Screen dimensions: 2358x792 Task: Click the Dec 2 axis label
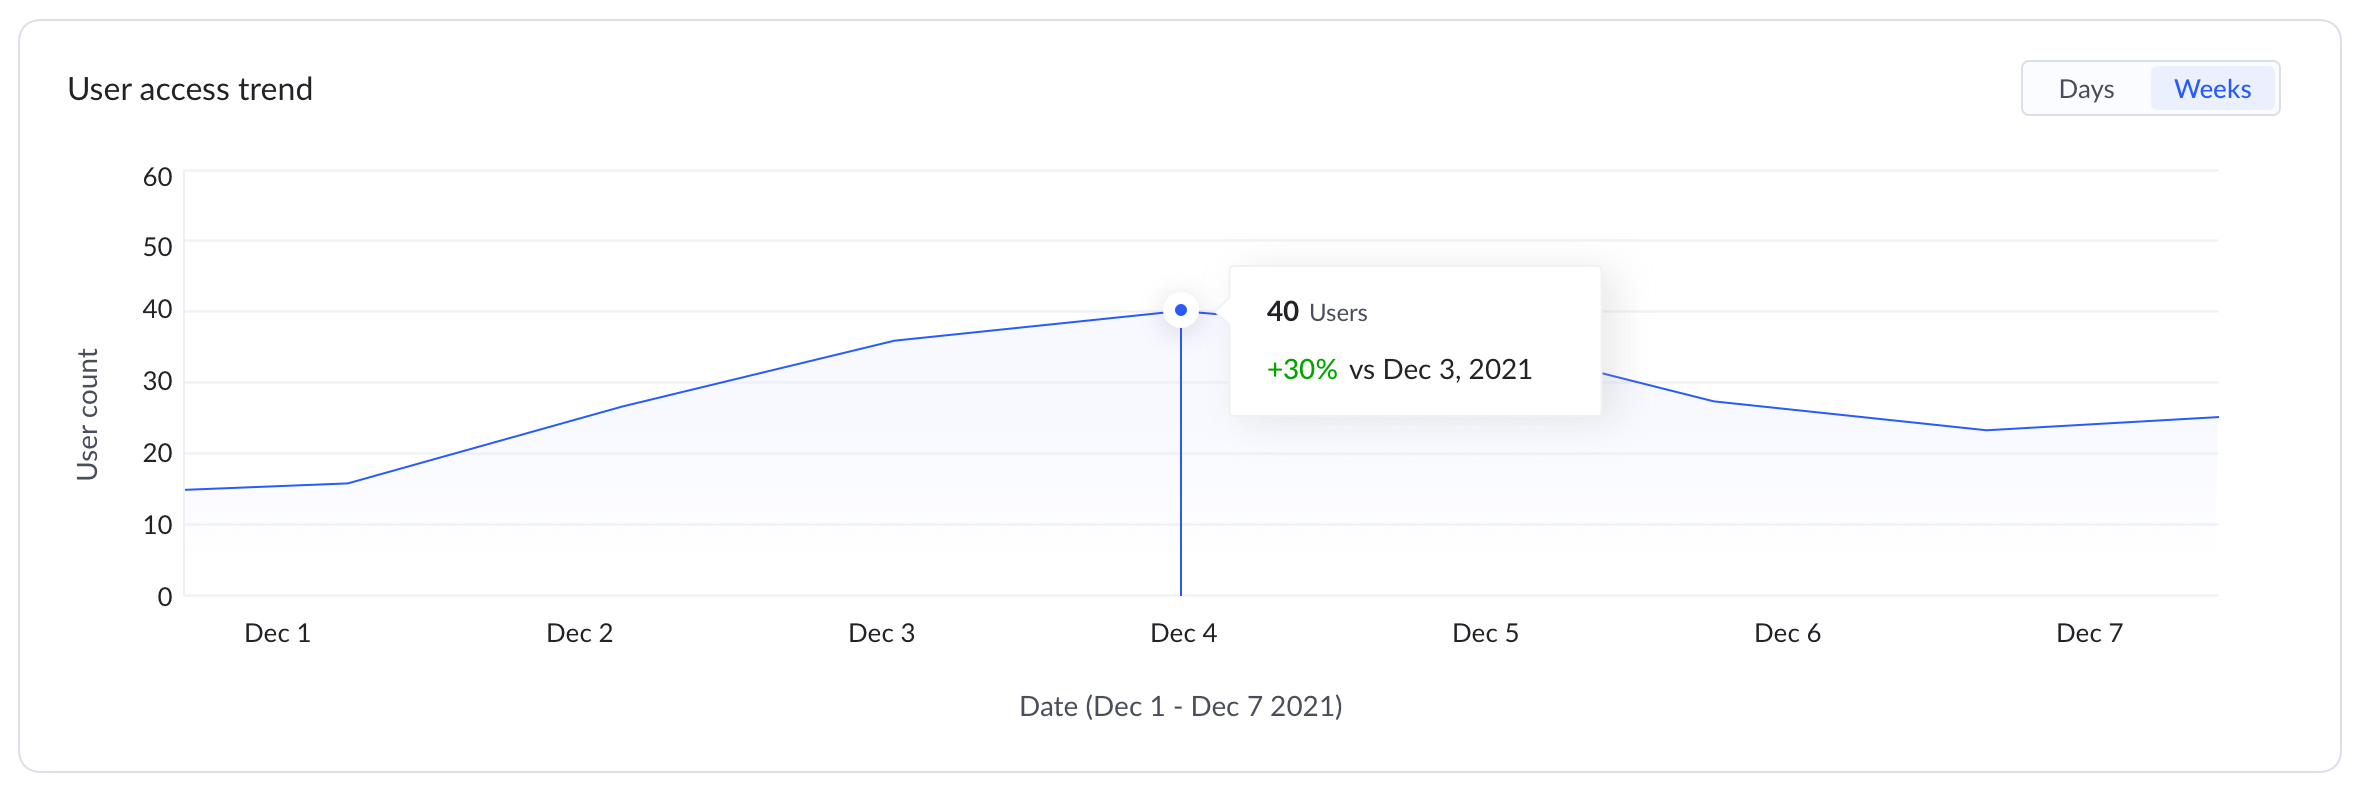[x=579, y=633]
